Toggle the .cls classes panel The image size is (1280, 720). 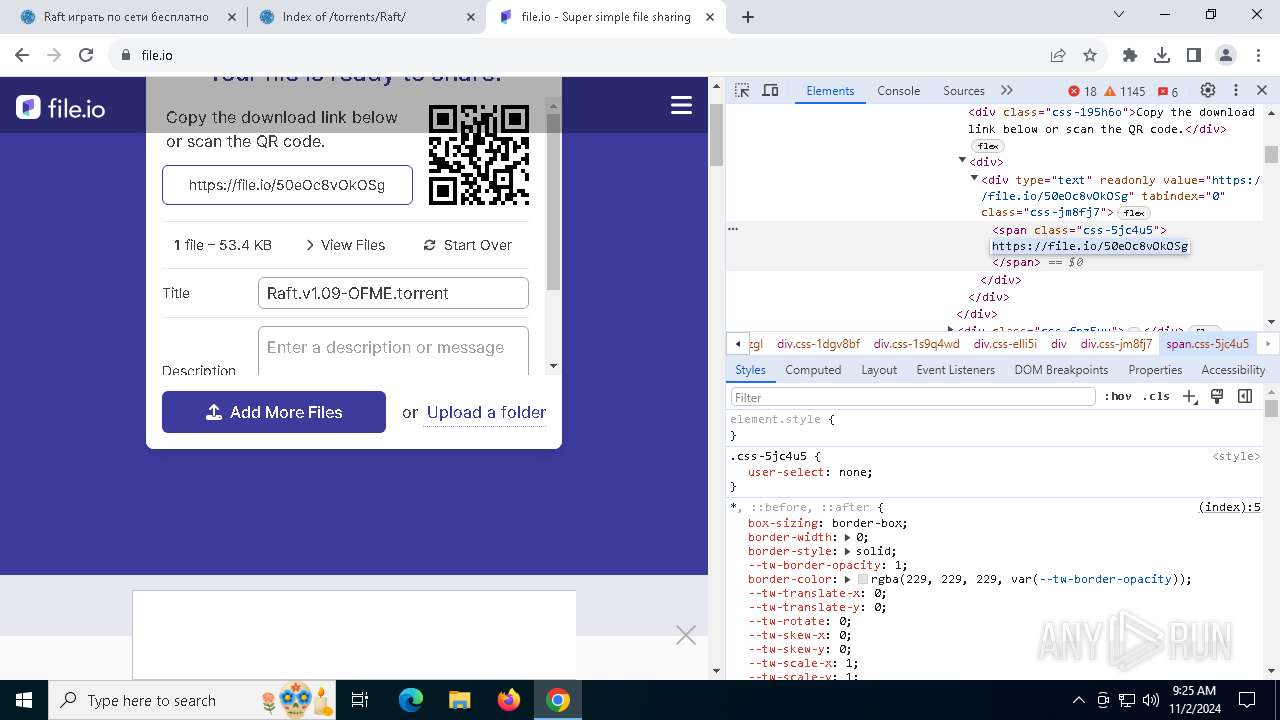click(x=1156, y=397)
